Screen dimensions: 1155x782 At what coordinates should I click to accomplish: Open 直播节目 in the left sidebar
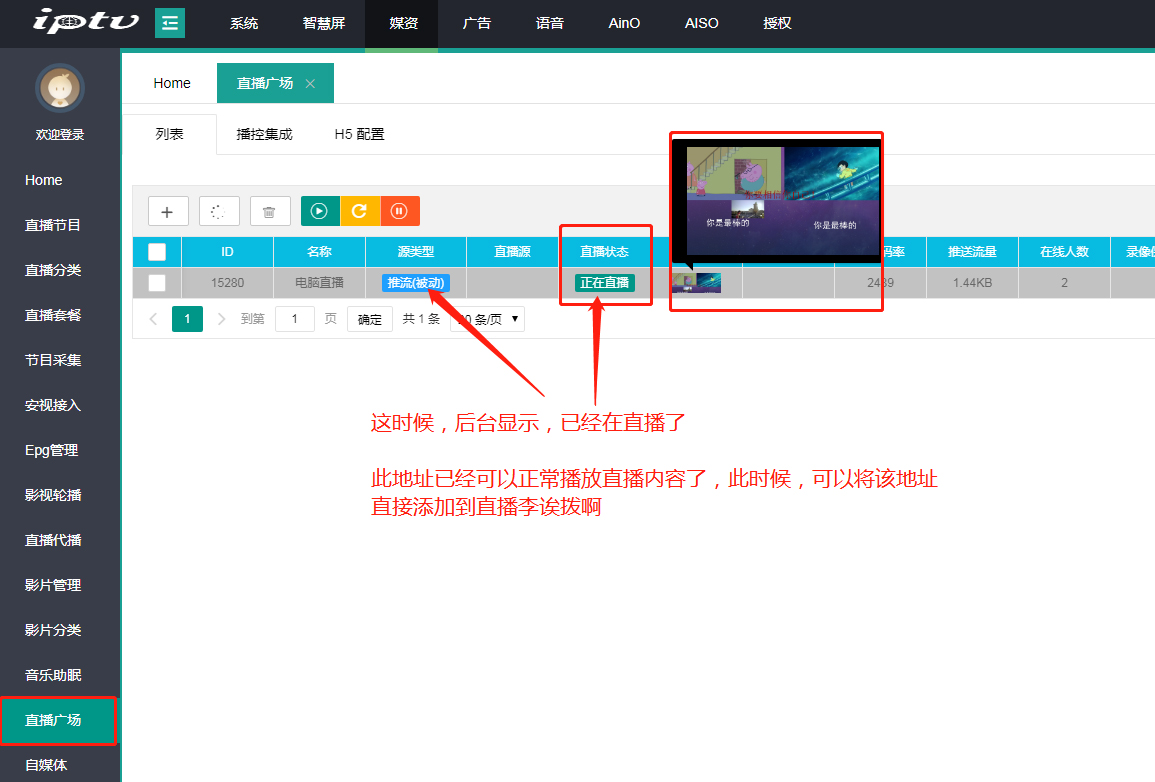(x=53, y=225)
